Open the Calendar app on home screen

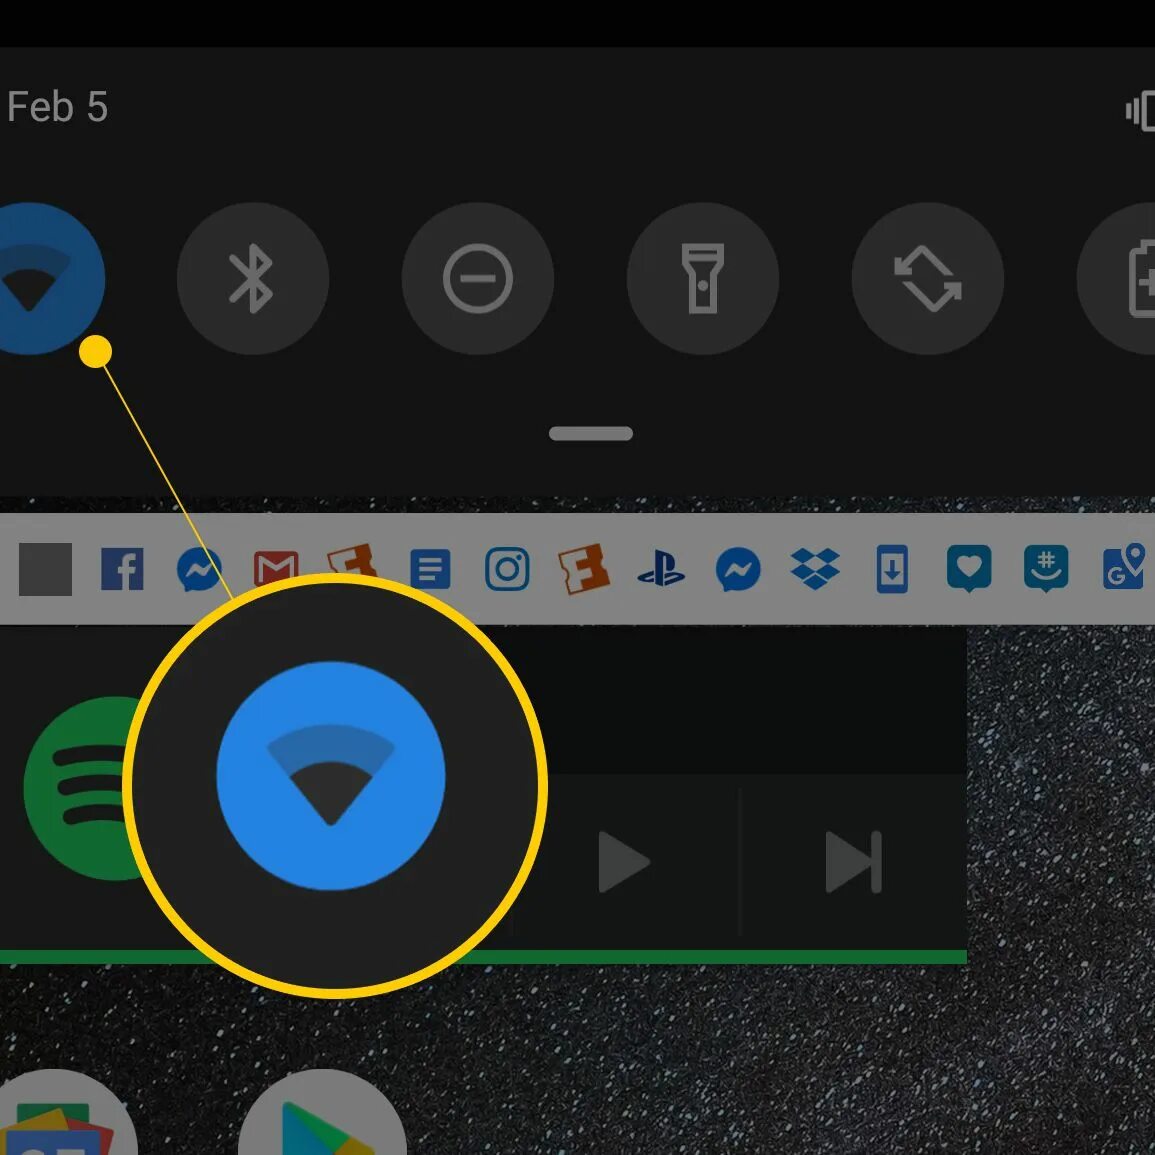coord(66,1112)
